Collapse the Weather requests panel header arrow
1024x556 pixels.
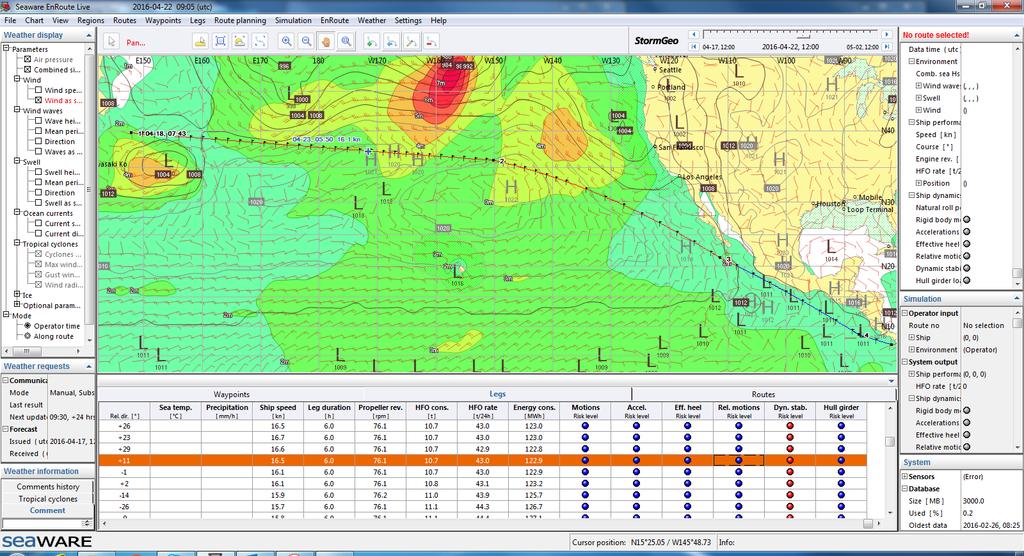89,367
